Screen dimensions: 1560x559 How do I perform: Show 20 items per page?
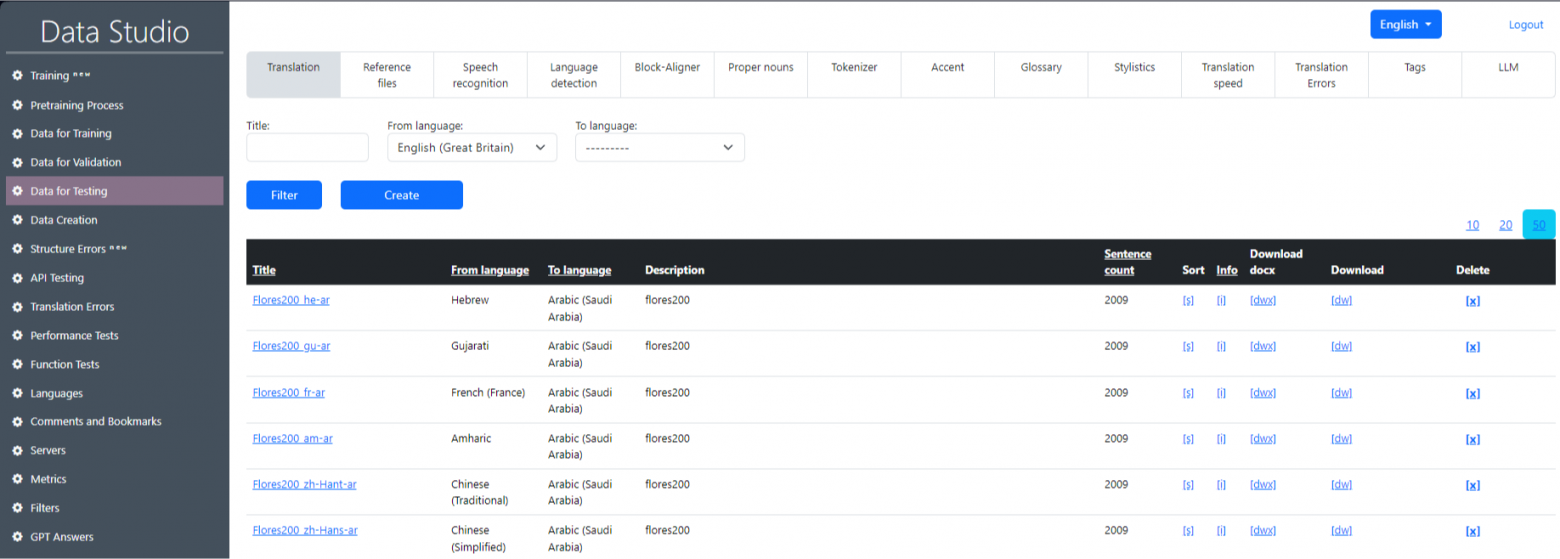[x=1505, y=225]
